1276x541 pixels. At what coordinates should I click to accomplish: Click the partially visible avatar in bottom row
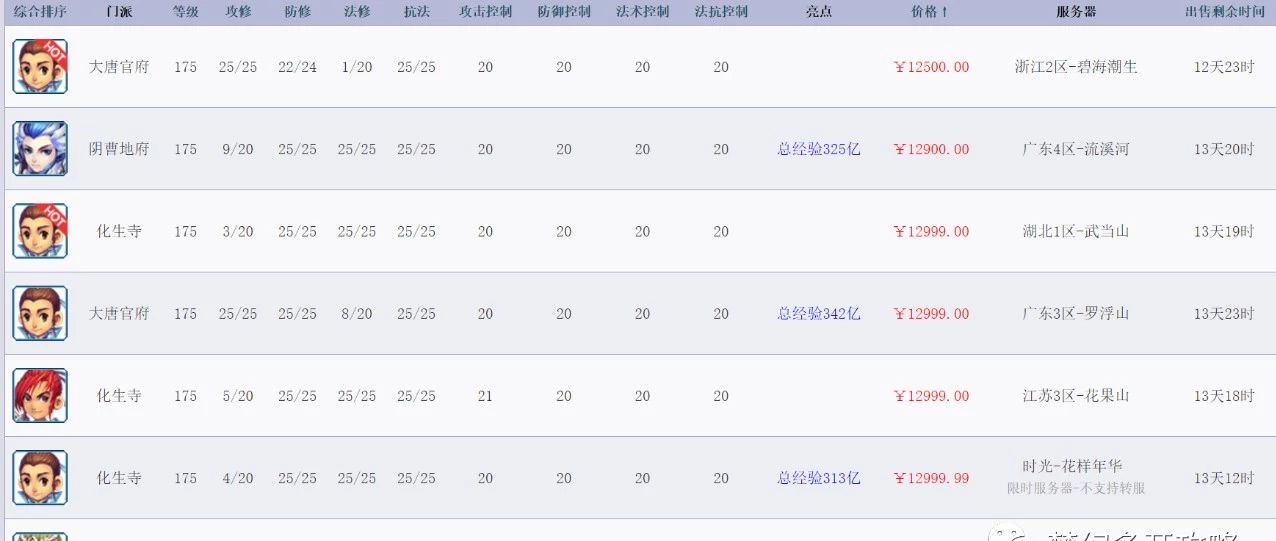[40, 536]
